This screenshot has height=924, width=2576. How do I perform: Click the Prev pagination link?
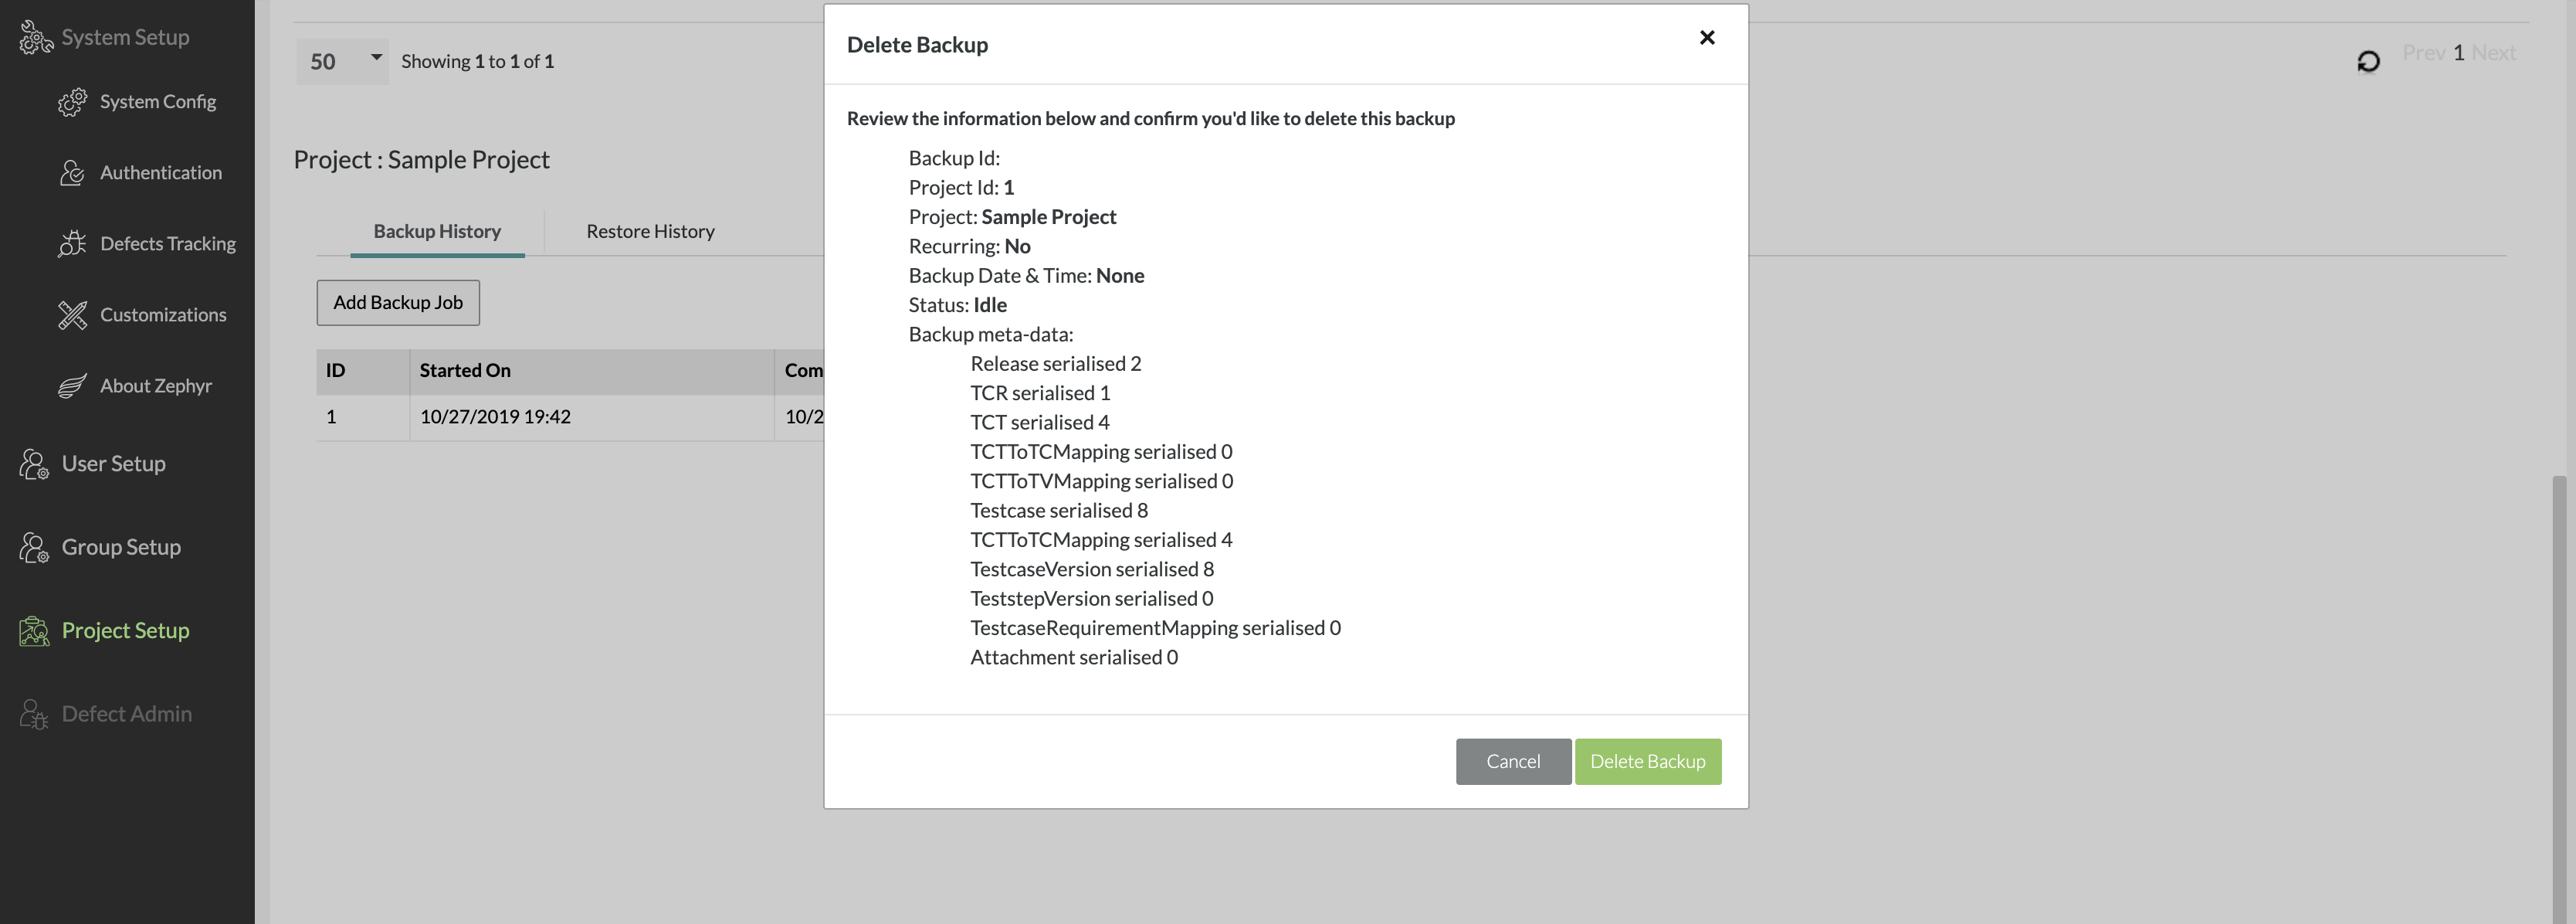[2423, 52]
